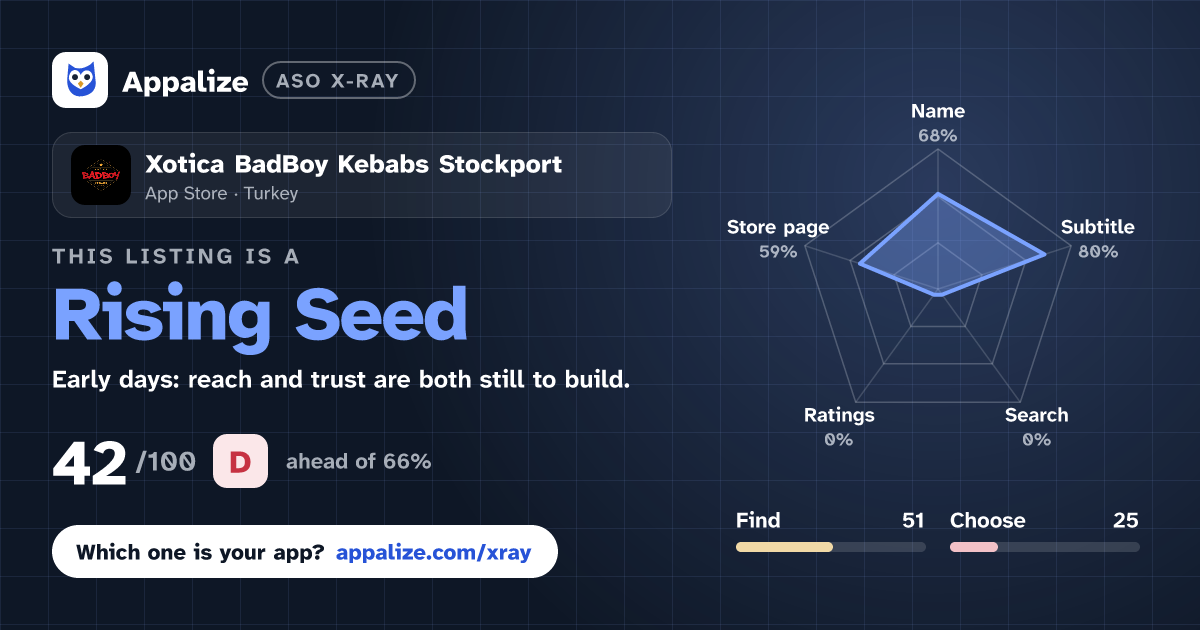
Task: Click the center of the radar chart
Action: 938,298
